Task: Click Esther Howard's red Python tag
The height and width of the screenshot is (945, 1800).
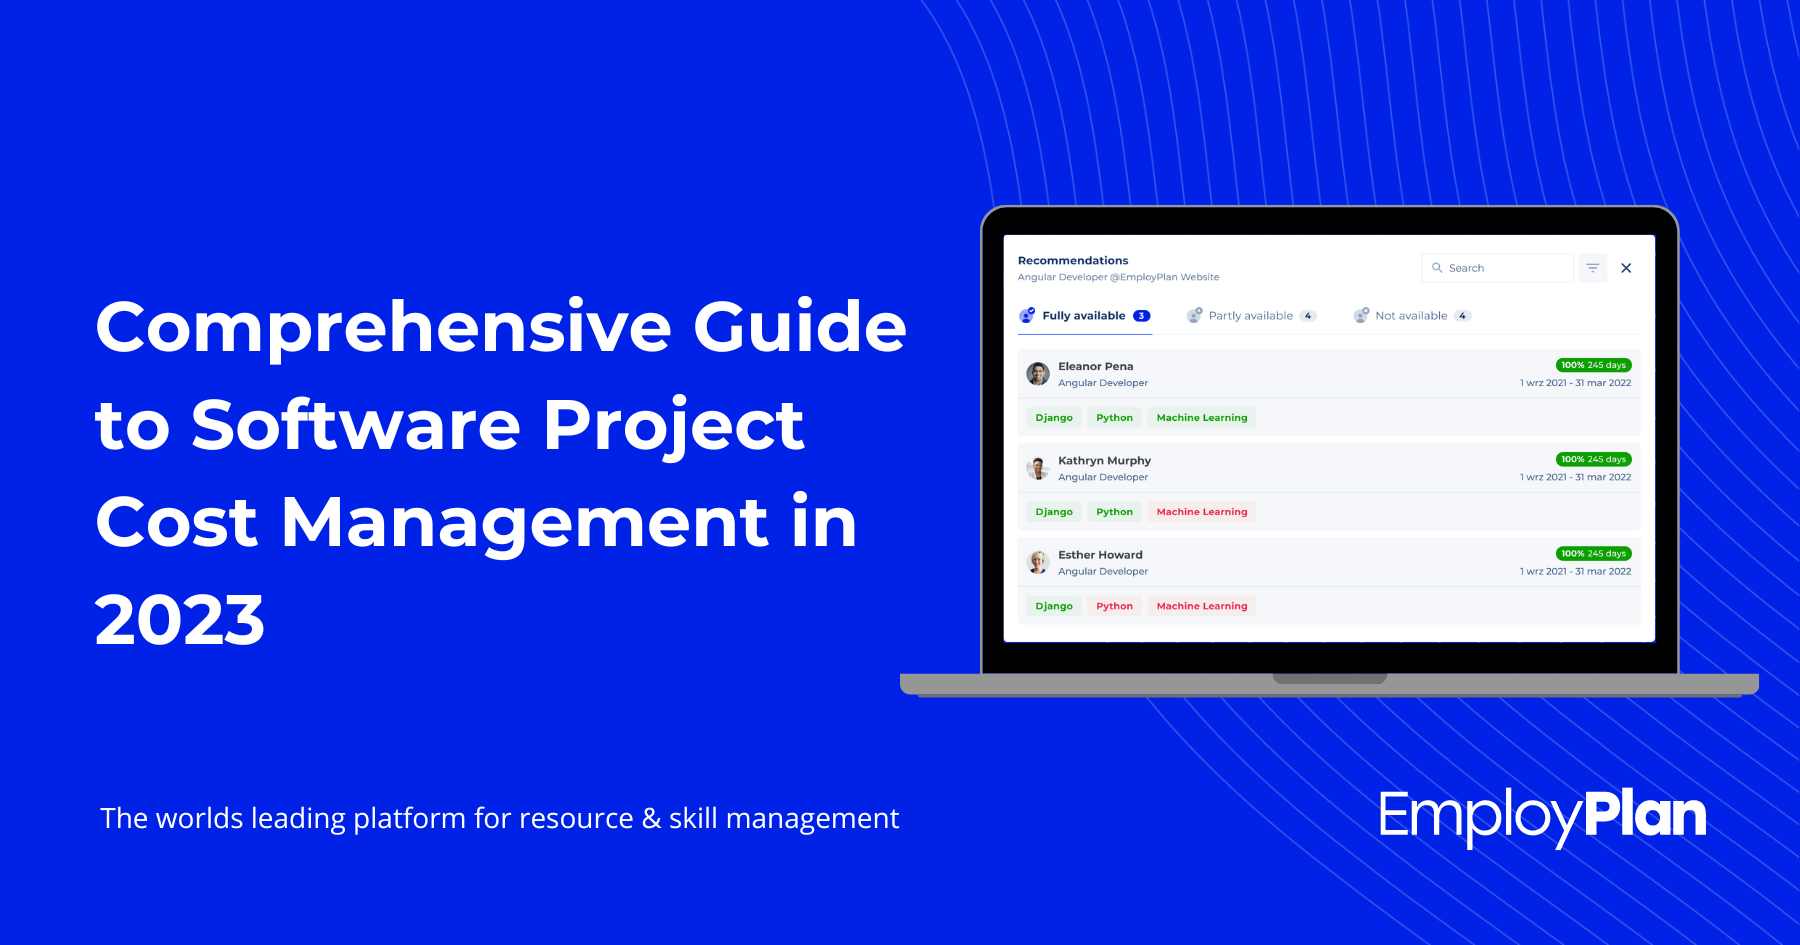Action: [x=1114, y=606]
